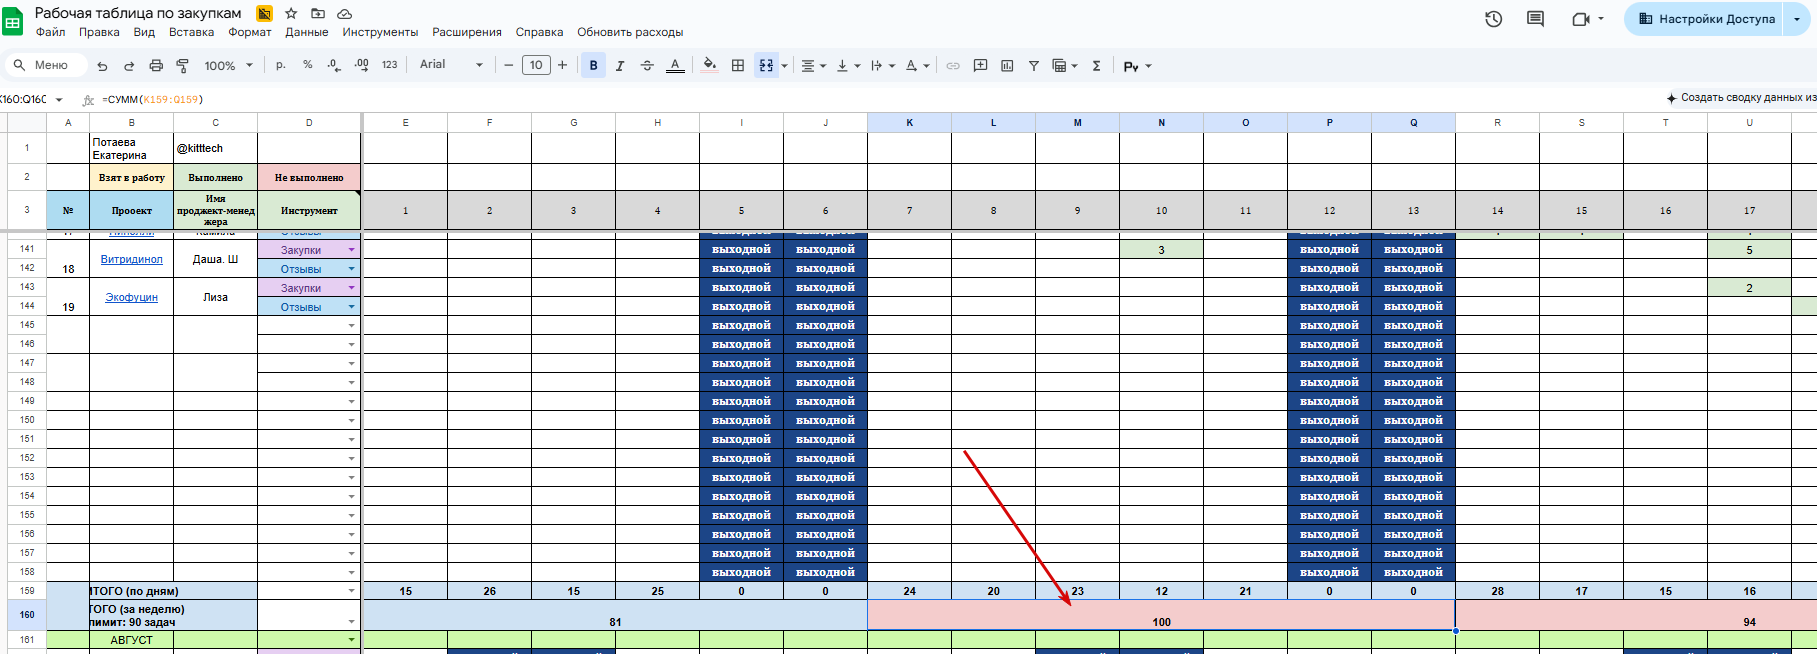Click the Меню search box
Image resolution: width=1817 pixels, height=654 pixels.
click(47, 65)
